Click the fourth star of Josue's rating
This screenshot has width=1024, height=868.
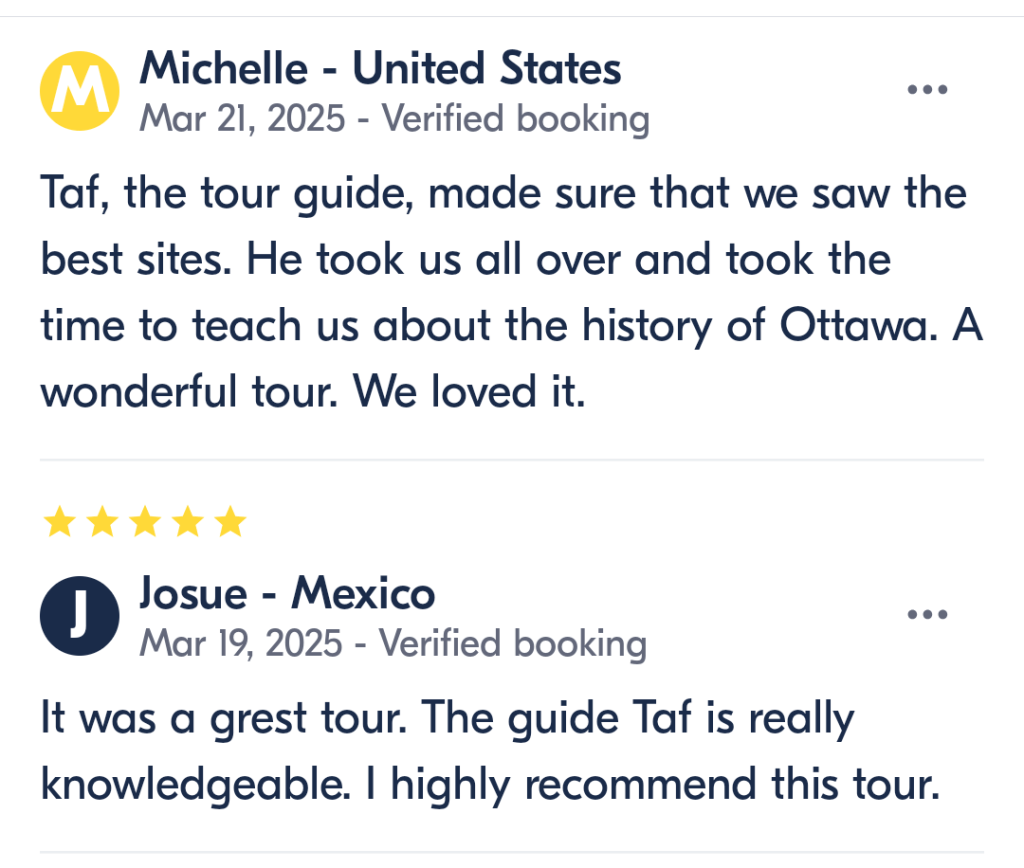point(189,521)
